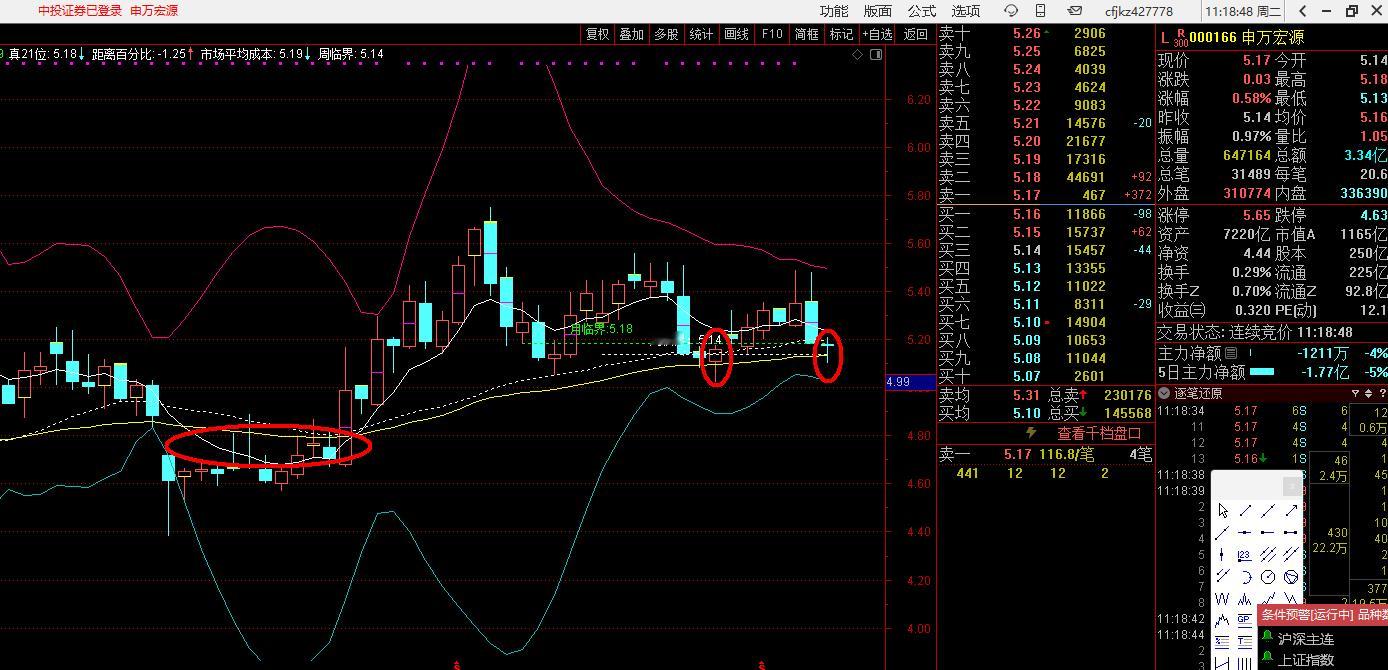Click the back chevron in title bar

1303,11
